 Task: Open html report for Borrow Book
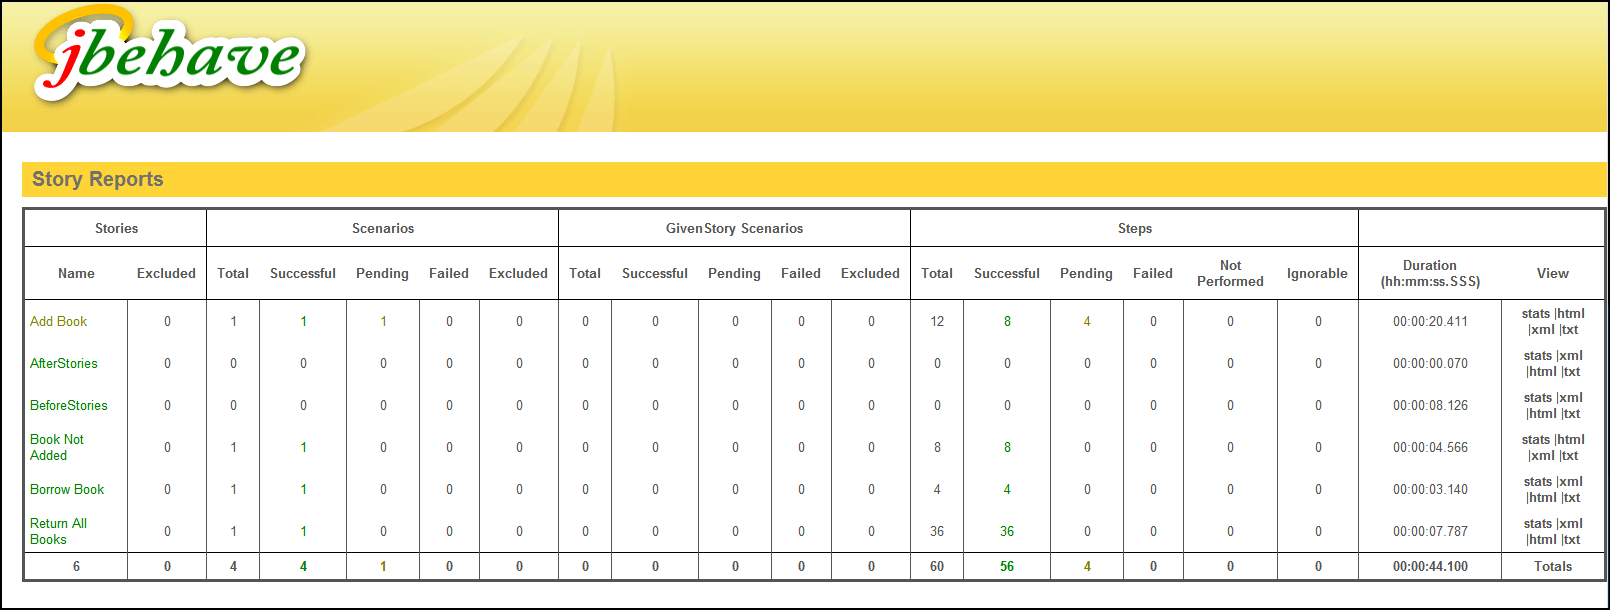tap(1542, 498)
